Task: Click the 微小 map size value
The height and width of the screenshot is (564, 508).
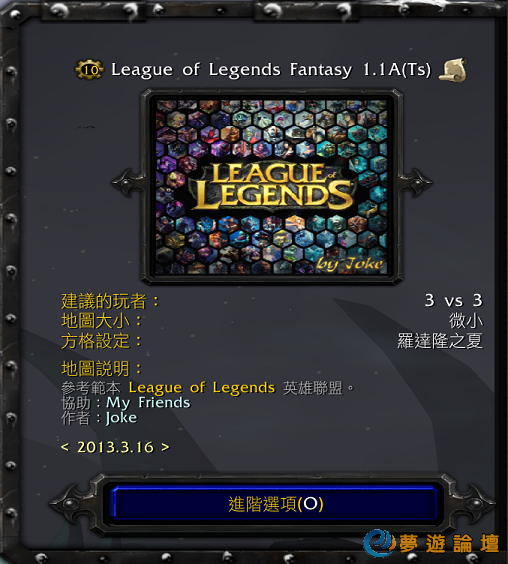Action: (466, 320)
